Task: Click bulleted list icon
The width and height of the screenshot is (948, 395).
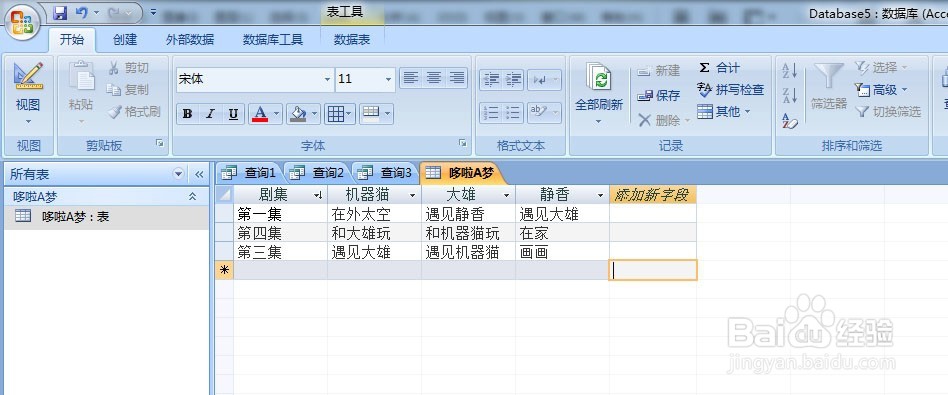Action: click(x=513, y=113)
